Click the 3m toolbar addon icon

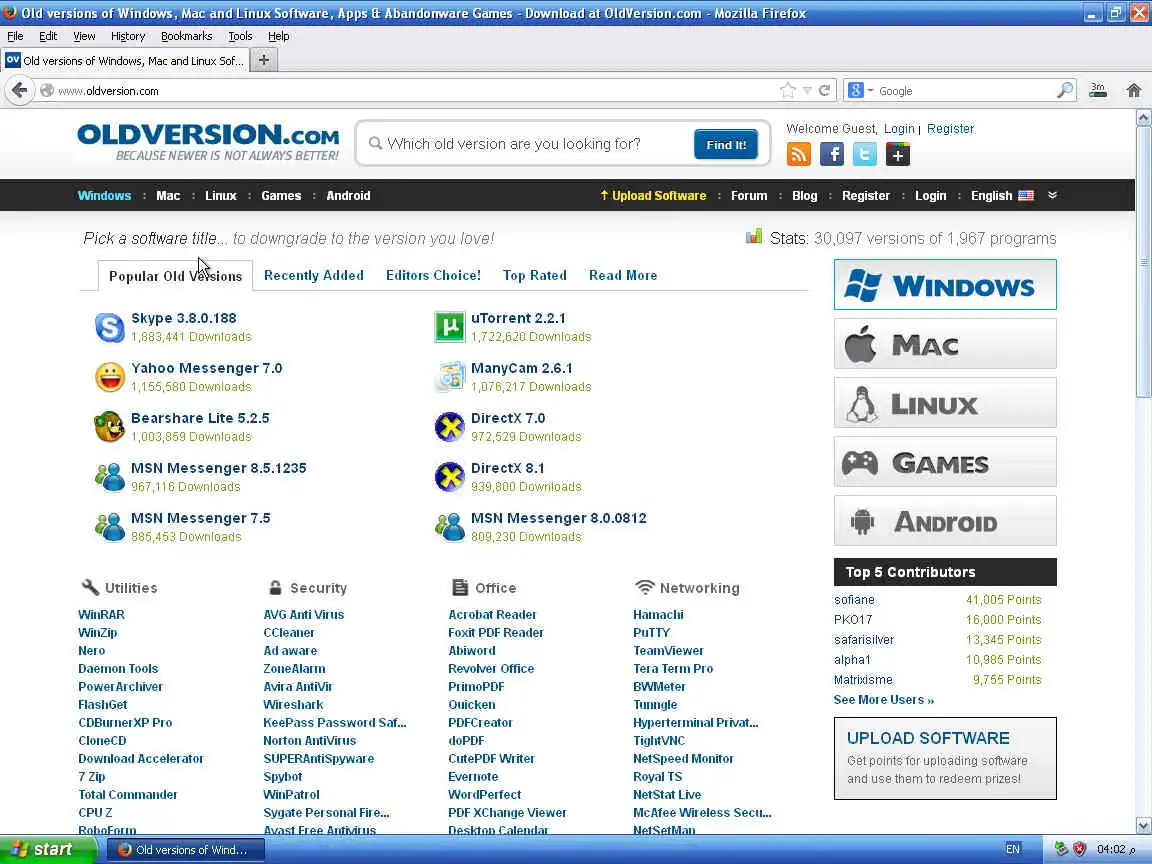click(1098, 90)
